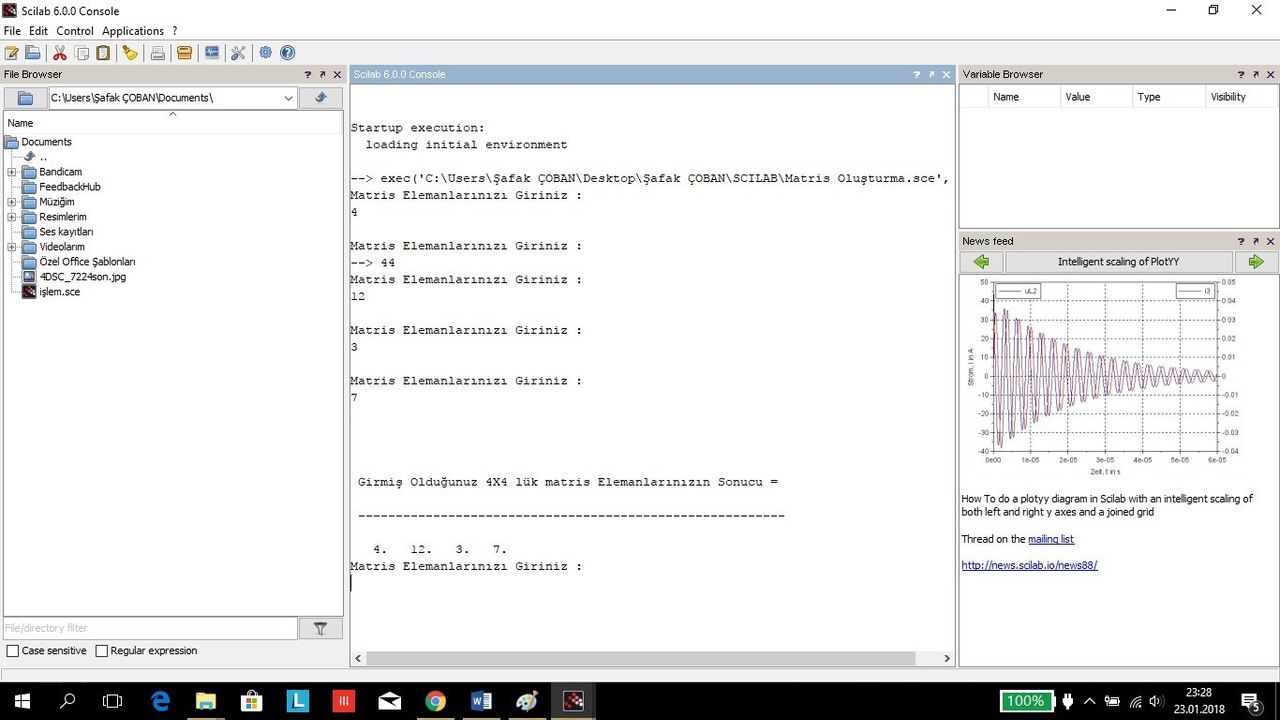Open the news.scilab.io/news88 link

point(1029,565)
